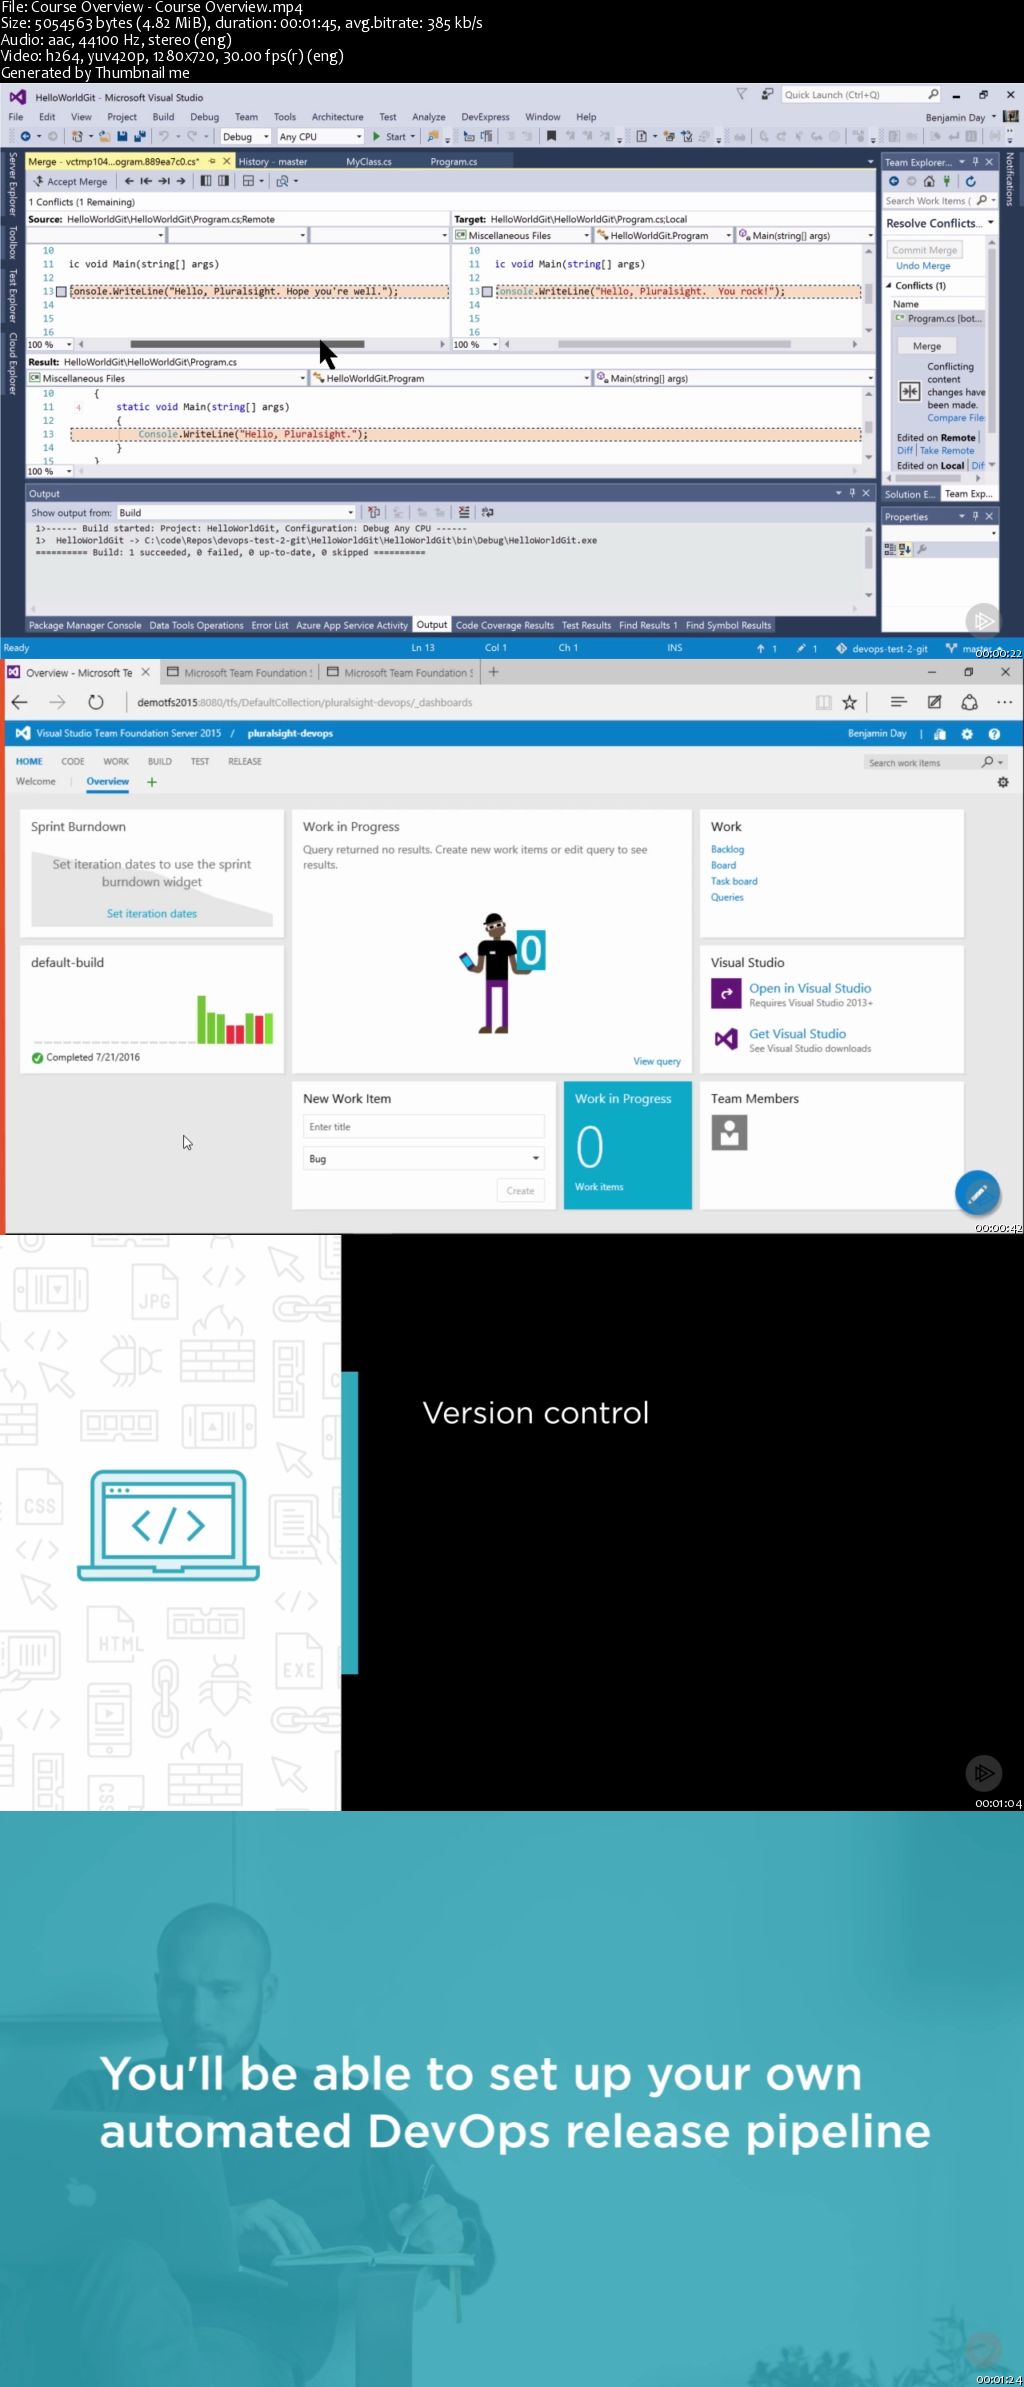Click the blue edit dashboard pencil button
1024x2387 pixels.
977,1192
